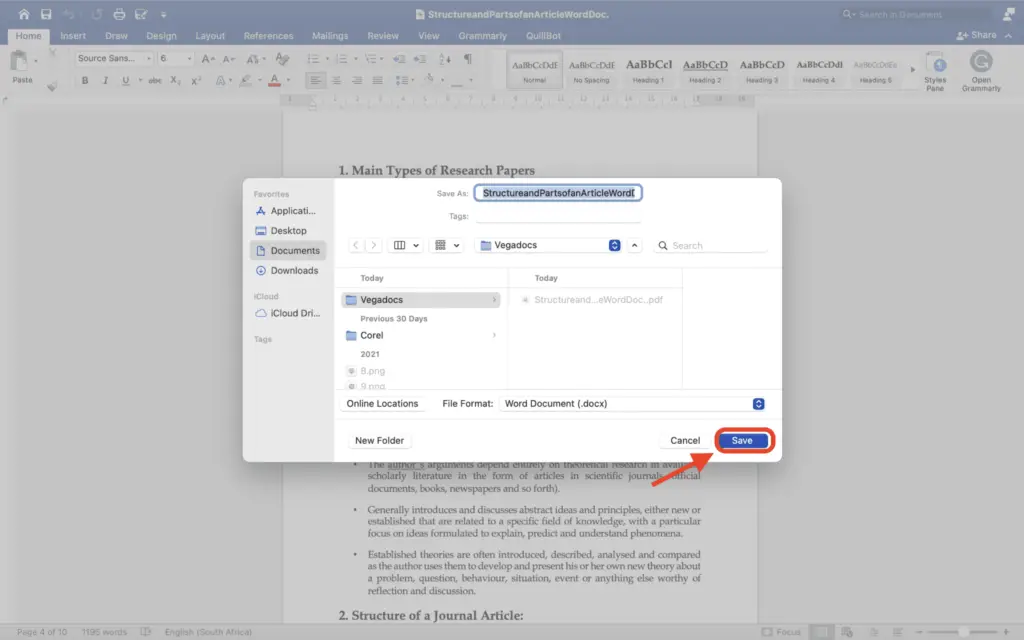Click the clear formatting icon
Image resolution: width=1024 pixels, height=640 pixels.
282,59
